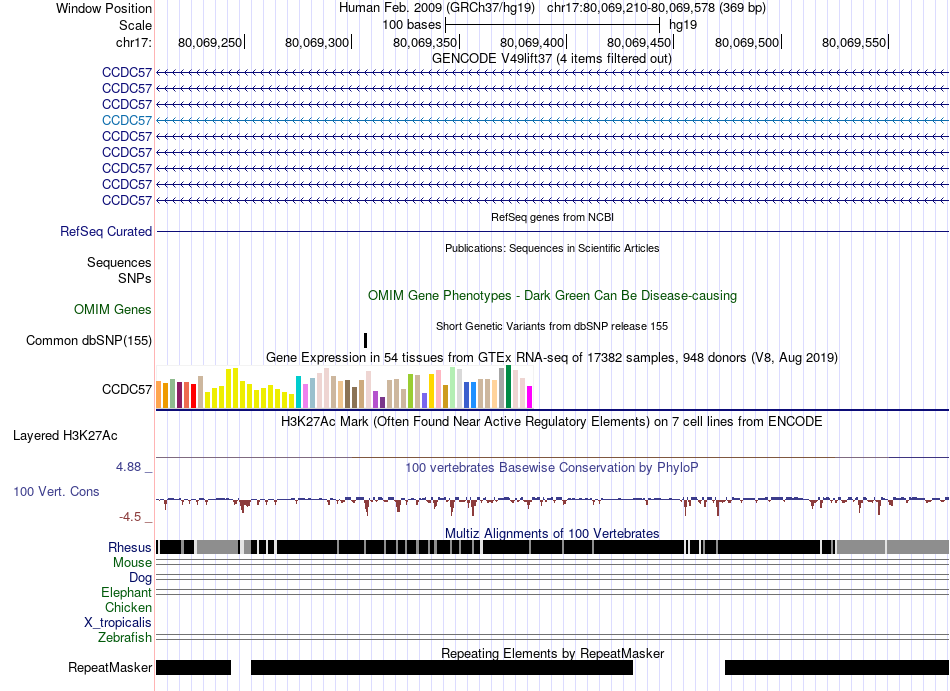Click the Dog alignment label

coord(140,578)
